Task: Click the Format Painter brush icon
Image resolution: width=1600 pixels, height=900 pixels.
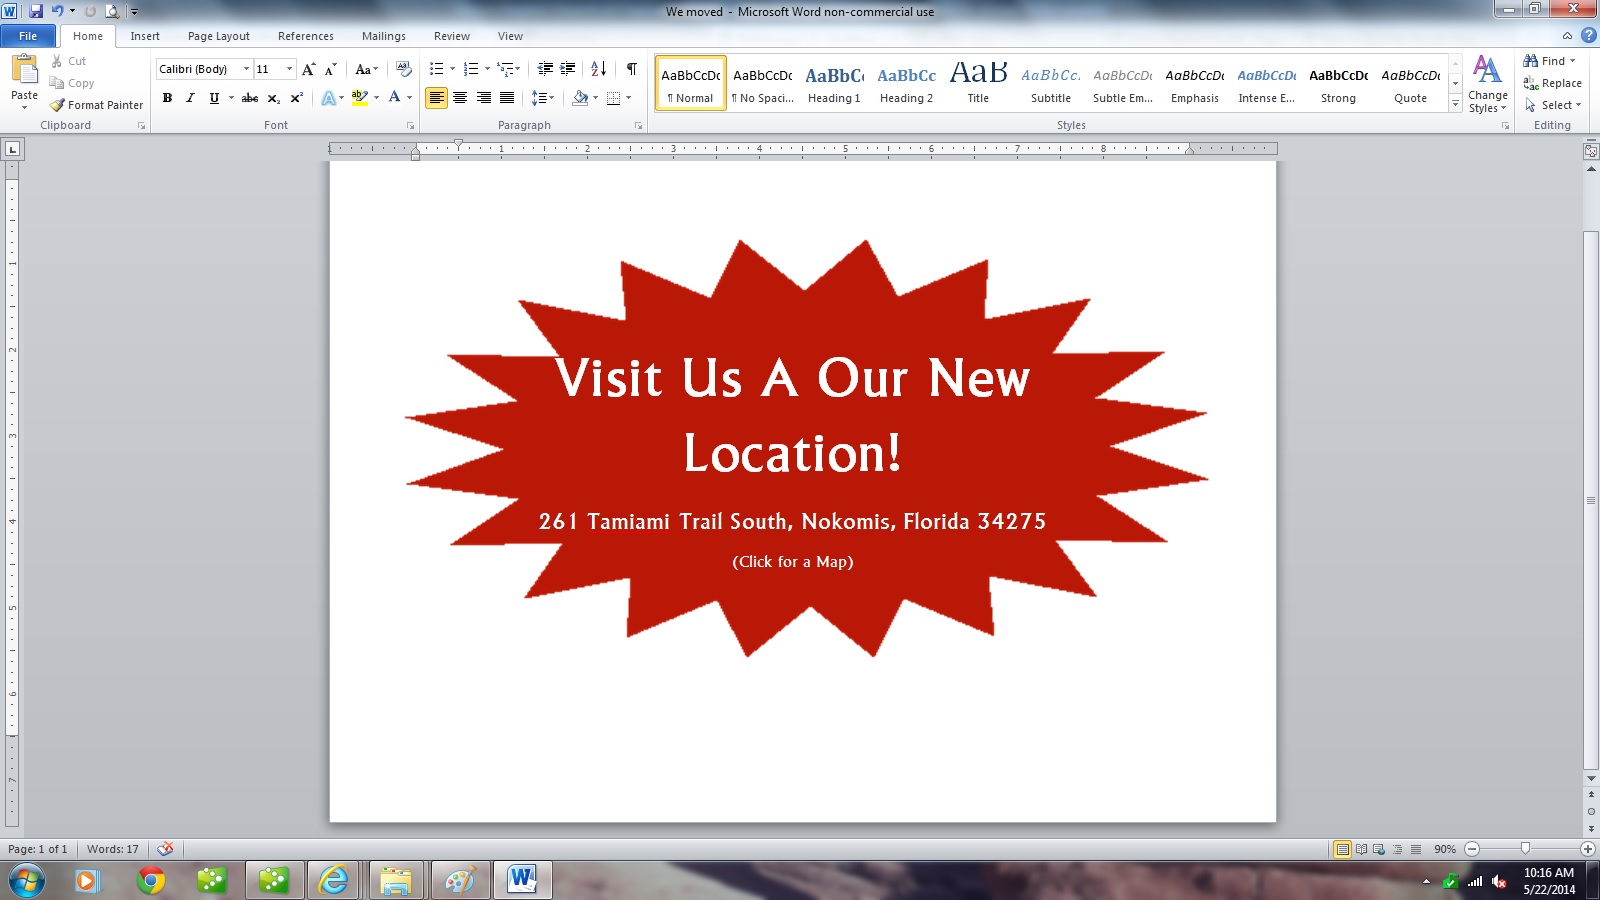Action: tap(57, 105)
